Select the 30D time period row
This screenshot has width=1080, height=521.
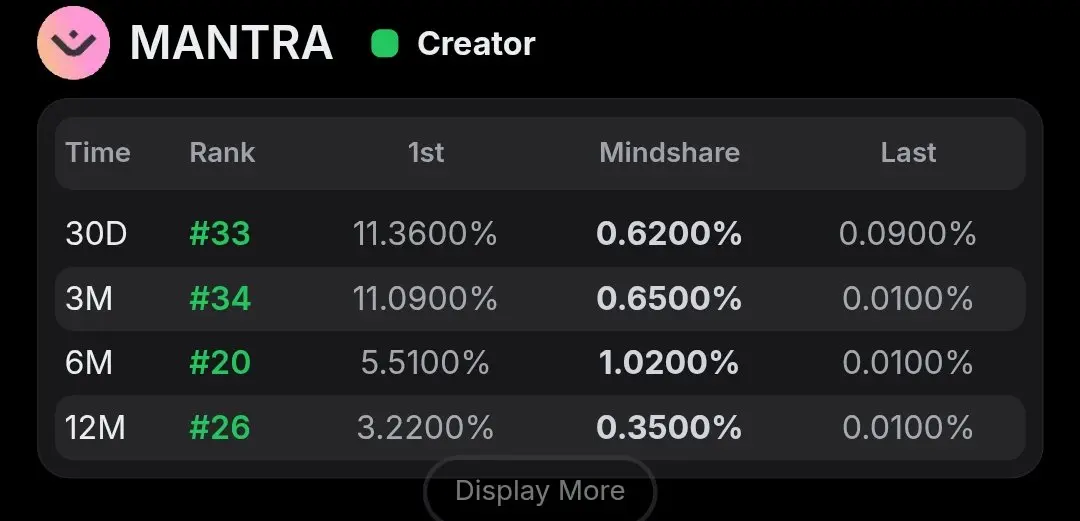click(96, 234)
